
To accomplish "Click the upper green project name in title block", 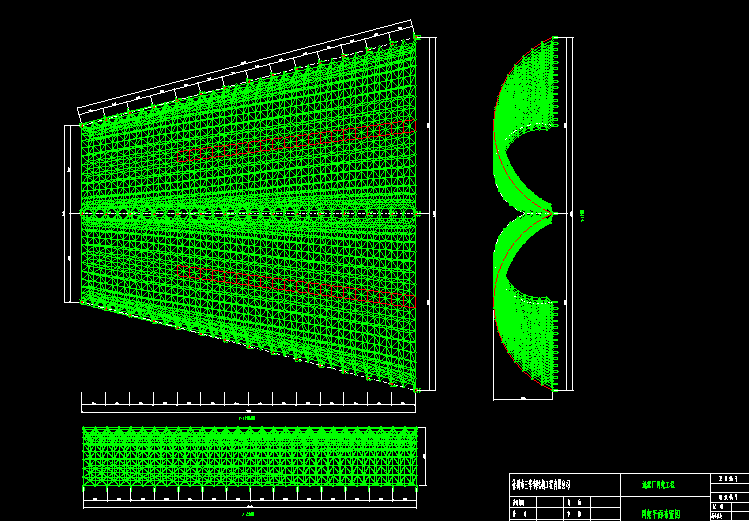I will (x=659, y=484).
